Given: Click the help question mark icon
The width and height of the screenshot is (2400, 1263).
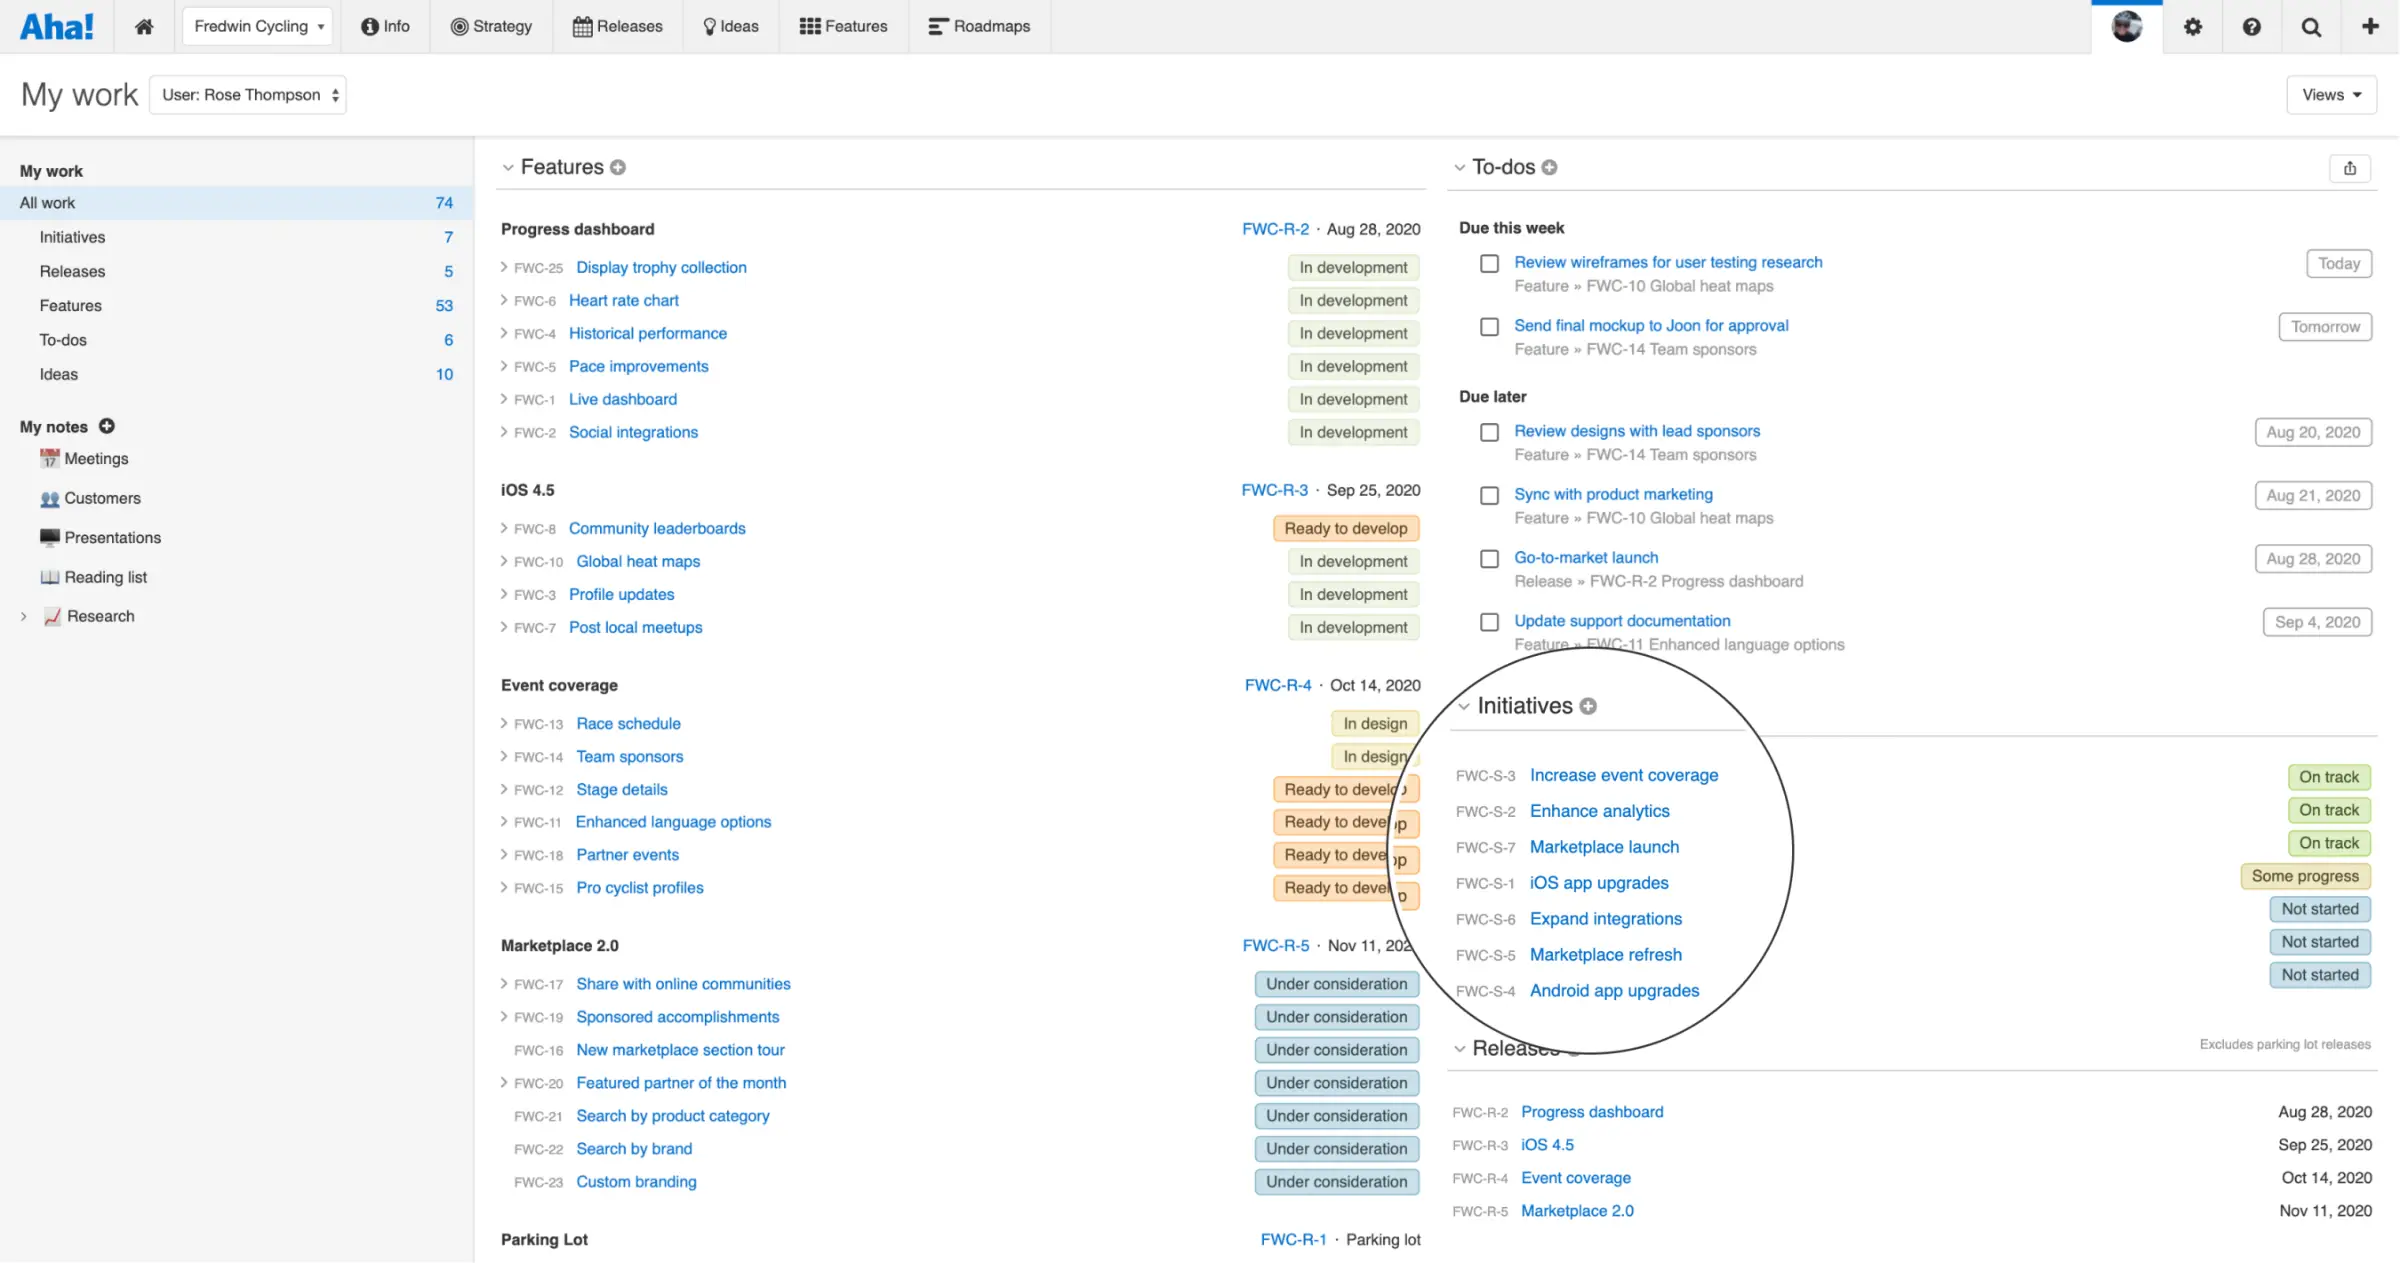Looking at the screenshot, I should tap(2251, 26).
